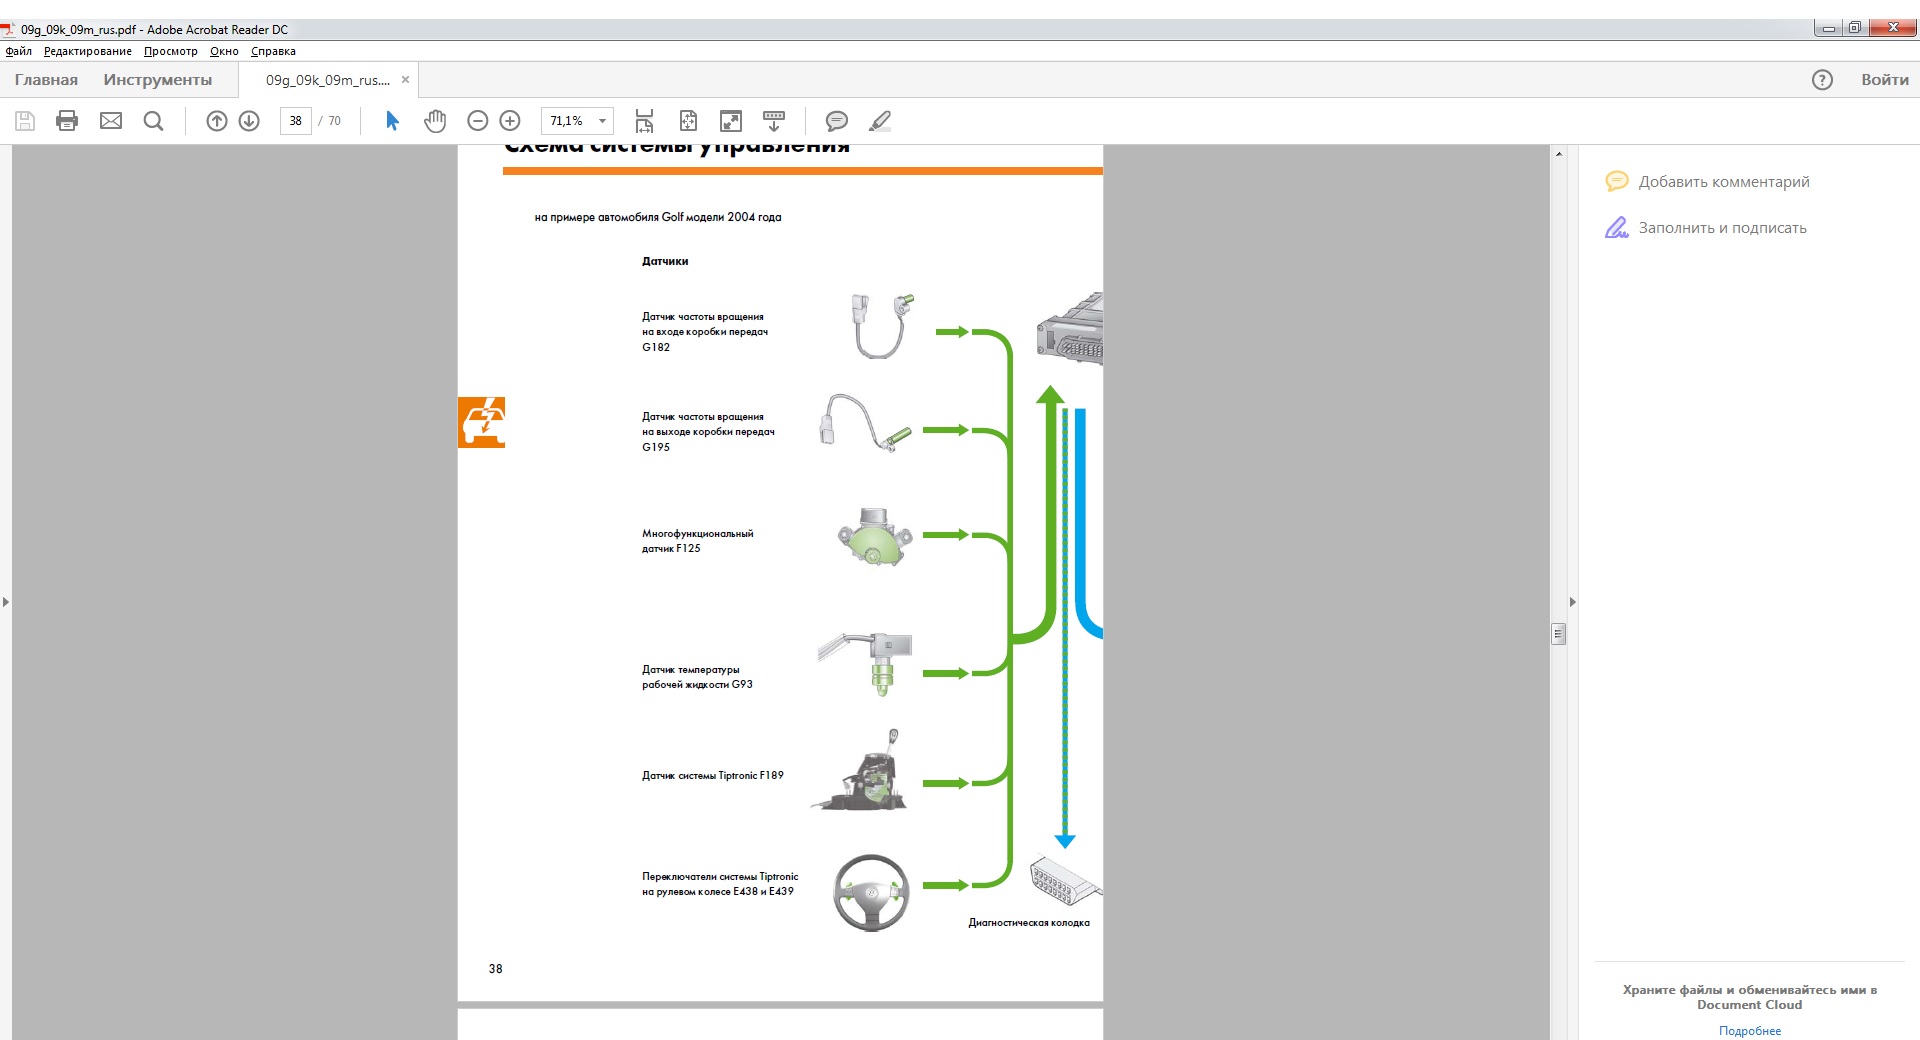Open the Редактирование menu
The image size is (1920, 1040).
87,51
